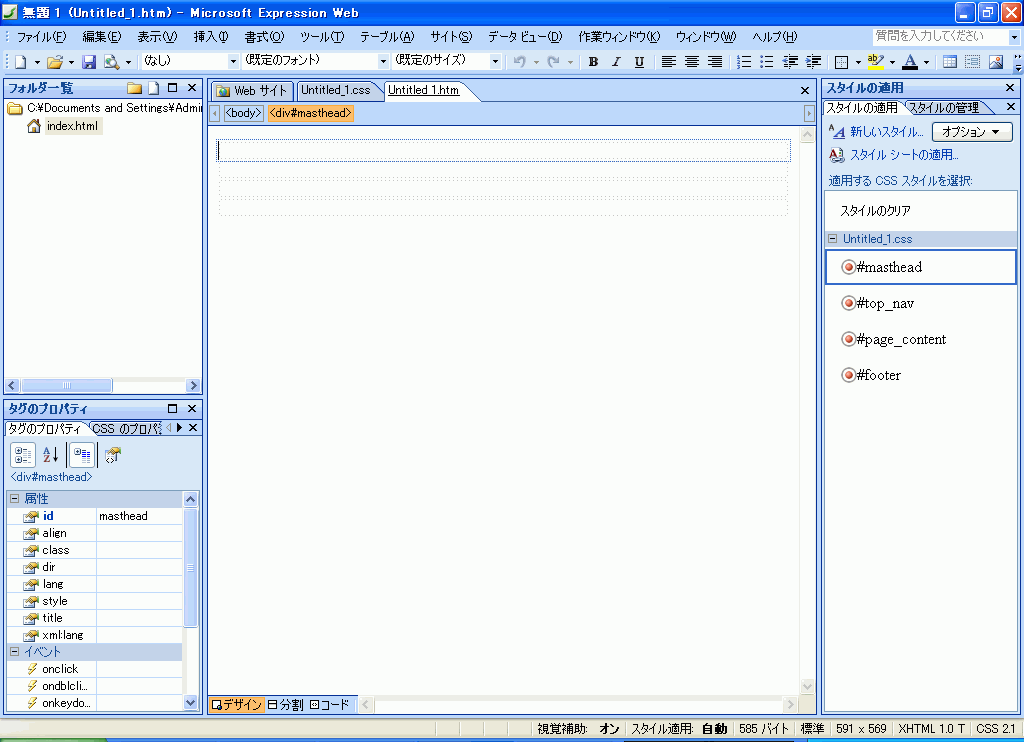Click the 視覚補助 status bar entry
Viewport: 1024px width, 742px height.
pos(578,729)
